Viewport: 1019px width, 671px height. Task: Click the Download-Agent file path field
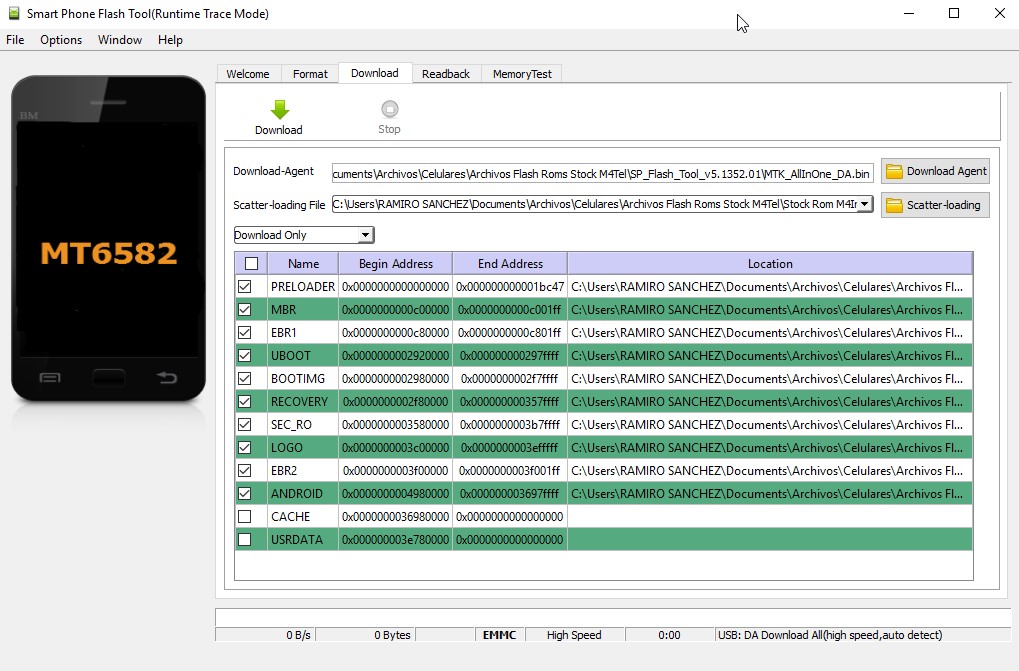[600, 171]
